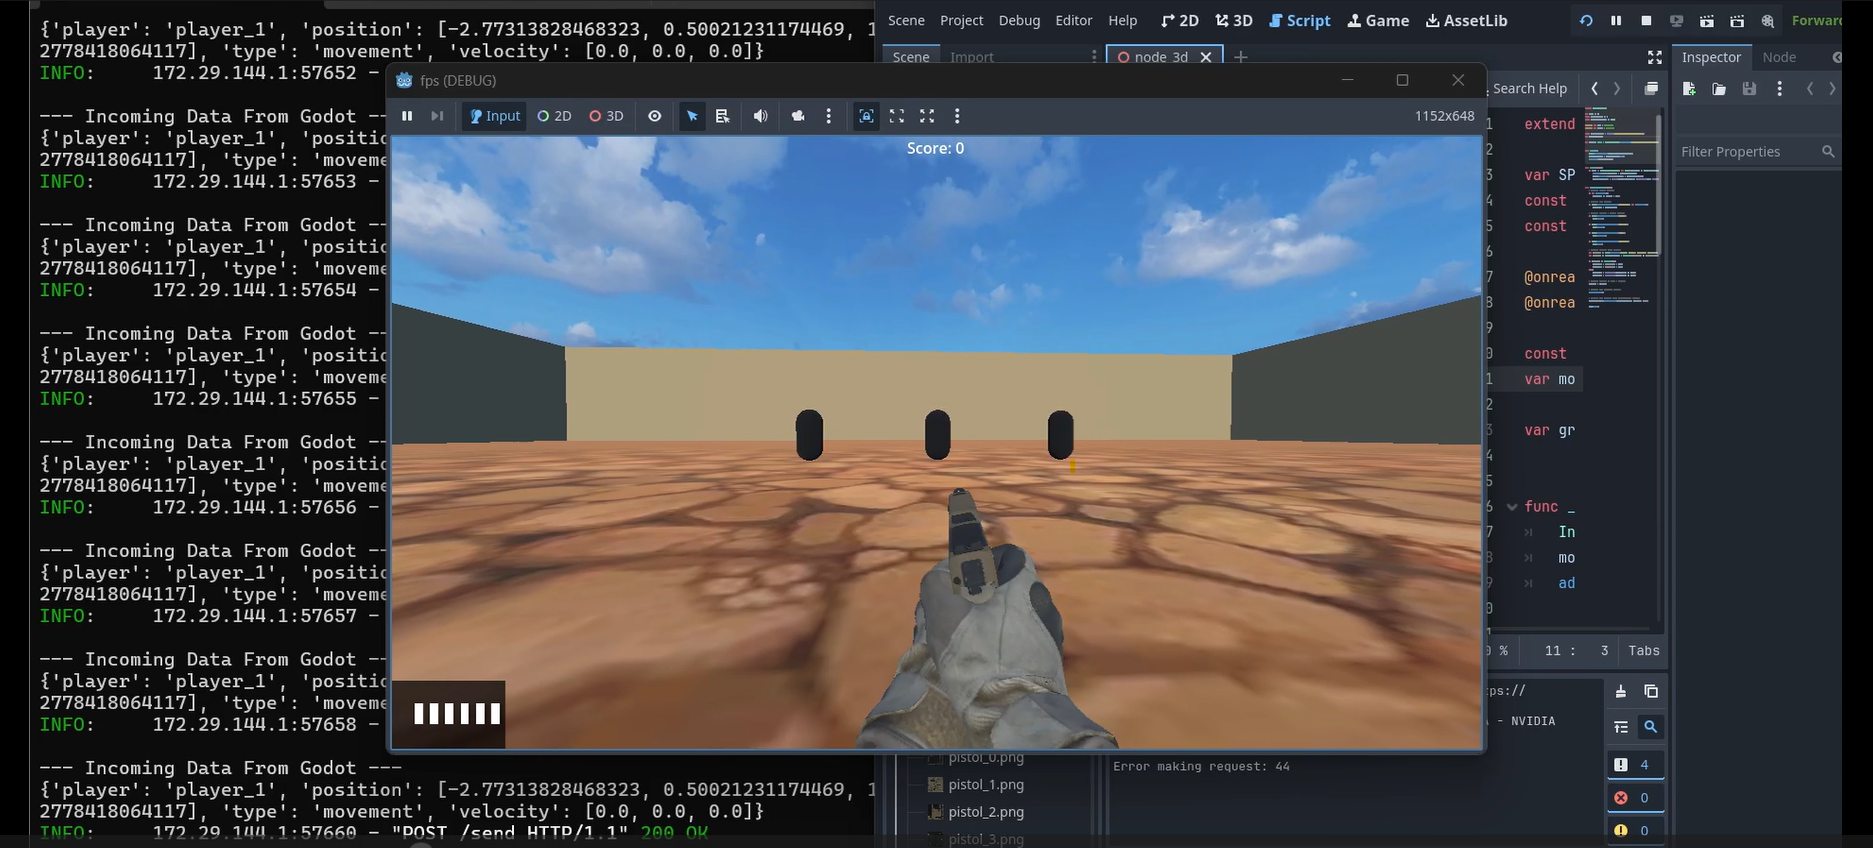This screenshot has height=848, width=1873.
Task: Pause the project from the editor run bar
Action: tap(1616, 20)
